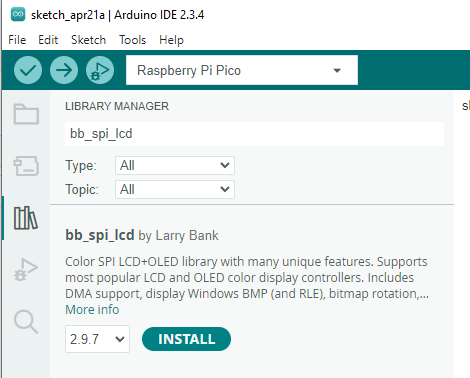
Task: Follow the More info link
Action: click(x=92, y=310)
